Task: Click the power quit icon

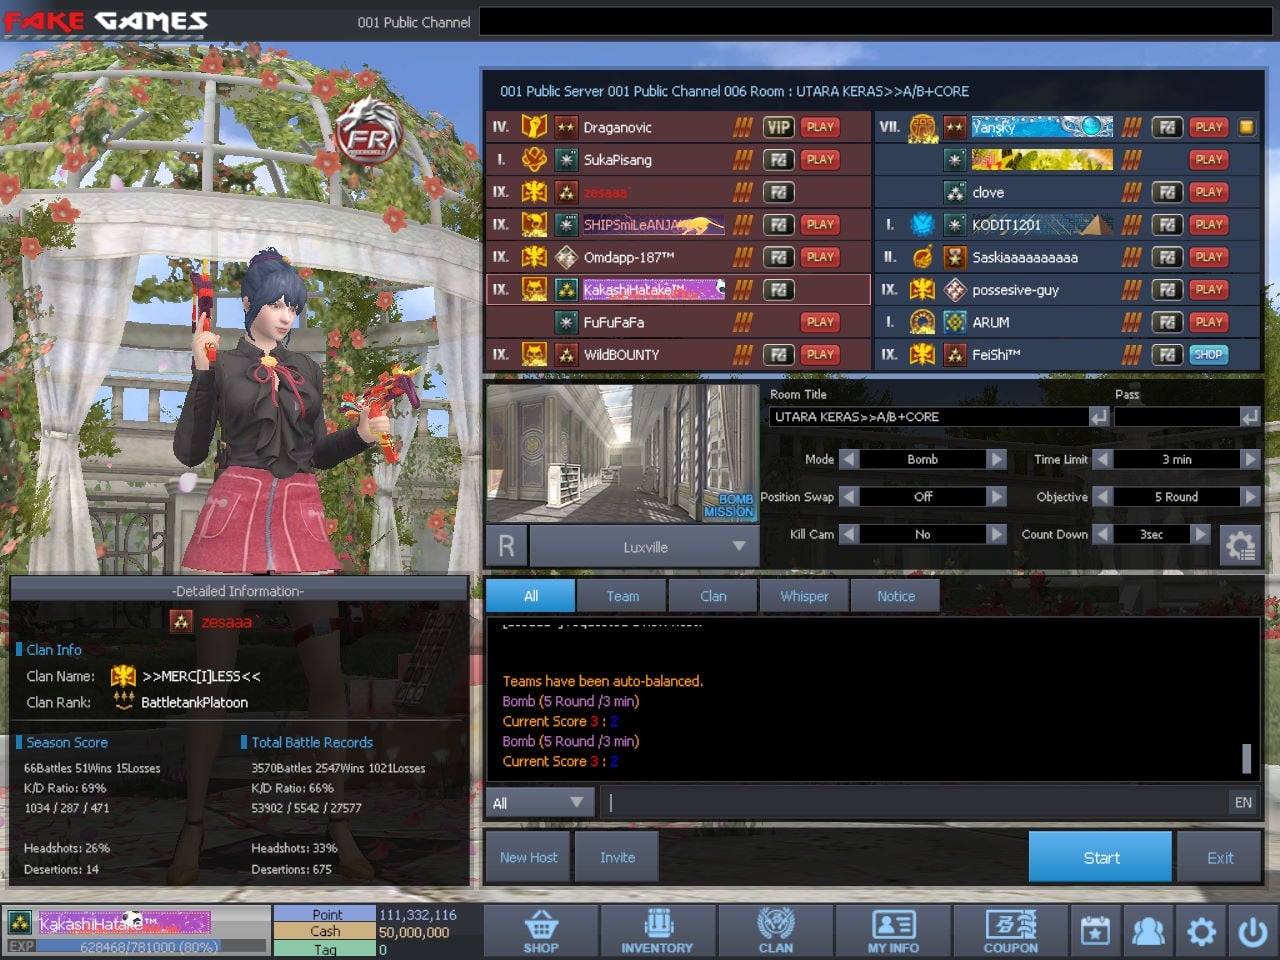Action: point(1253,932)
